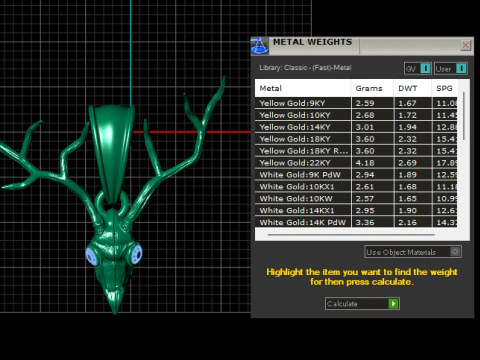
Task: Select the White Gold:10KX1 row
Action: (x=356, y=187)
